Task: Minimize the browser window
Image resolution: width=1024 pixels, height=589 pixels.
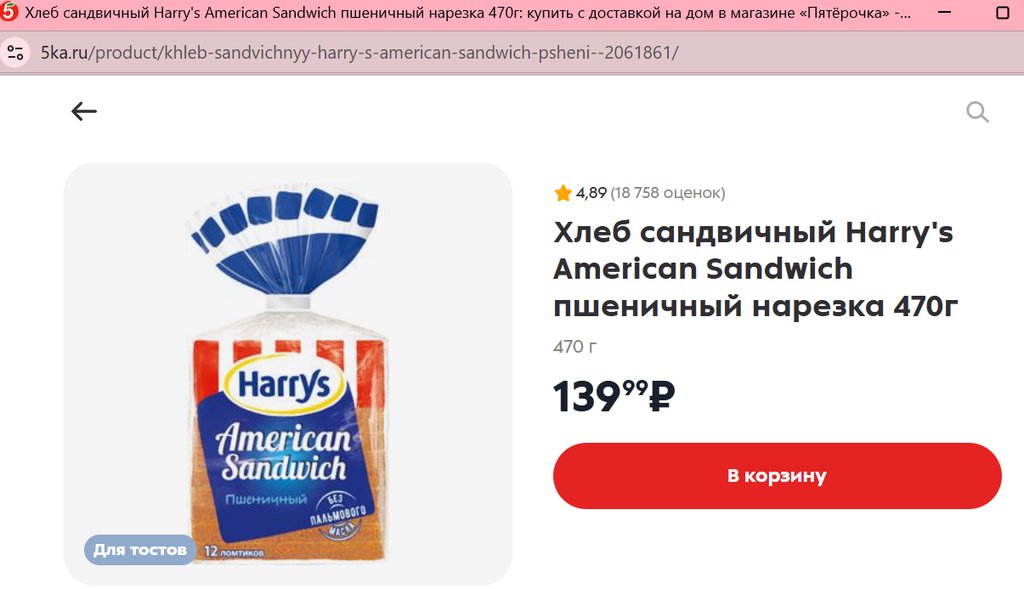Action: (944, 12)
